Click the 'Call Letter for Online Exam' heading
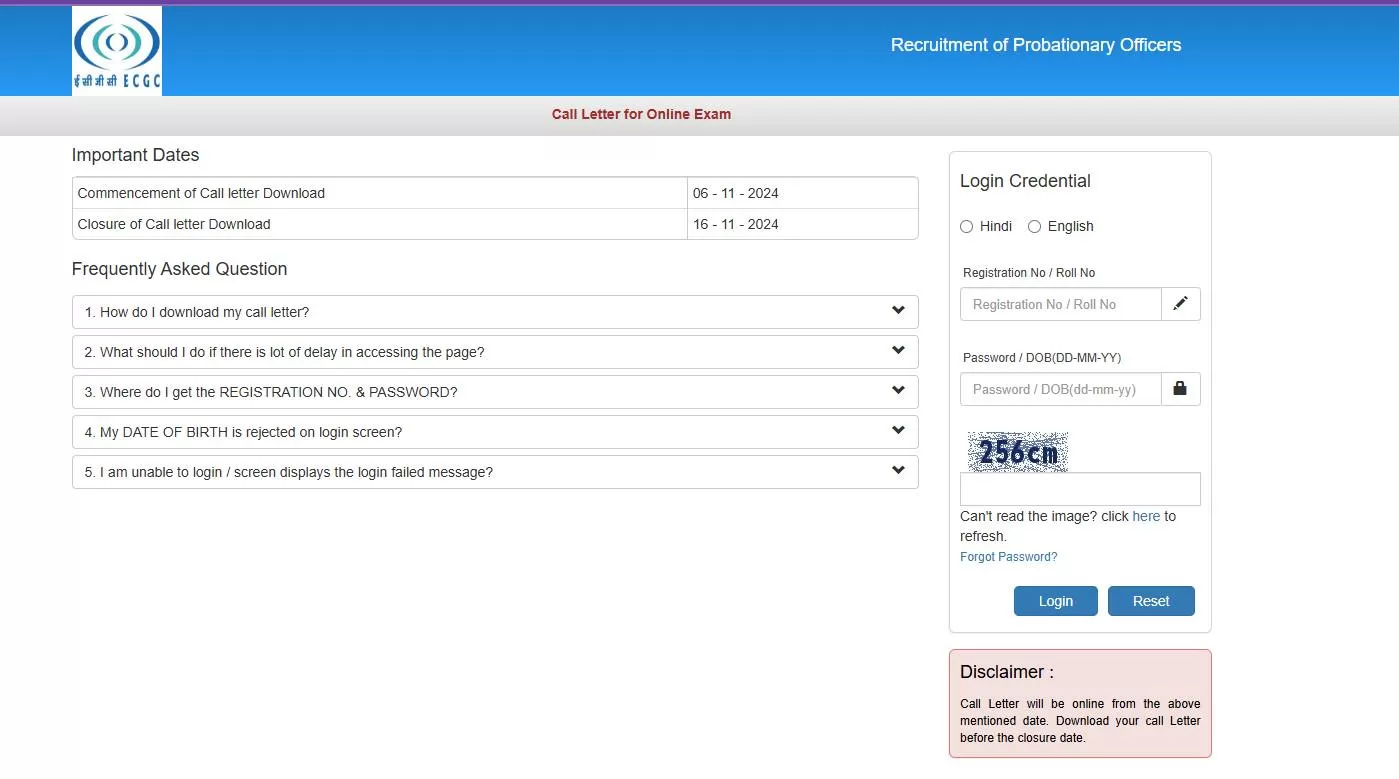The image size is (1399, 779). 641,114
